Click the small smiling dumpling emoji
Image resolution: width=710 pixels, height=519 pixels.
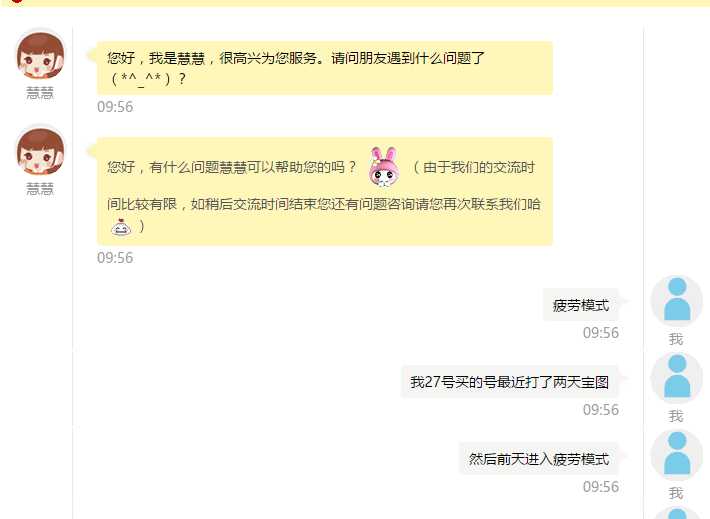[120, 226]
